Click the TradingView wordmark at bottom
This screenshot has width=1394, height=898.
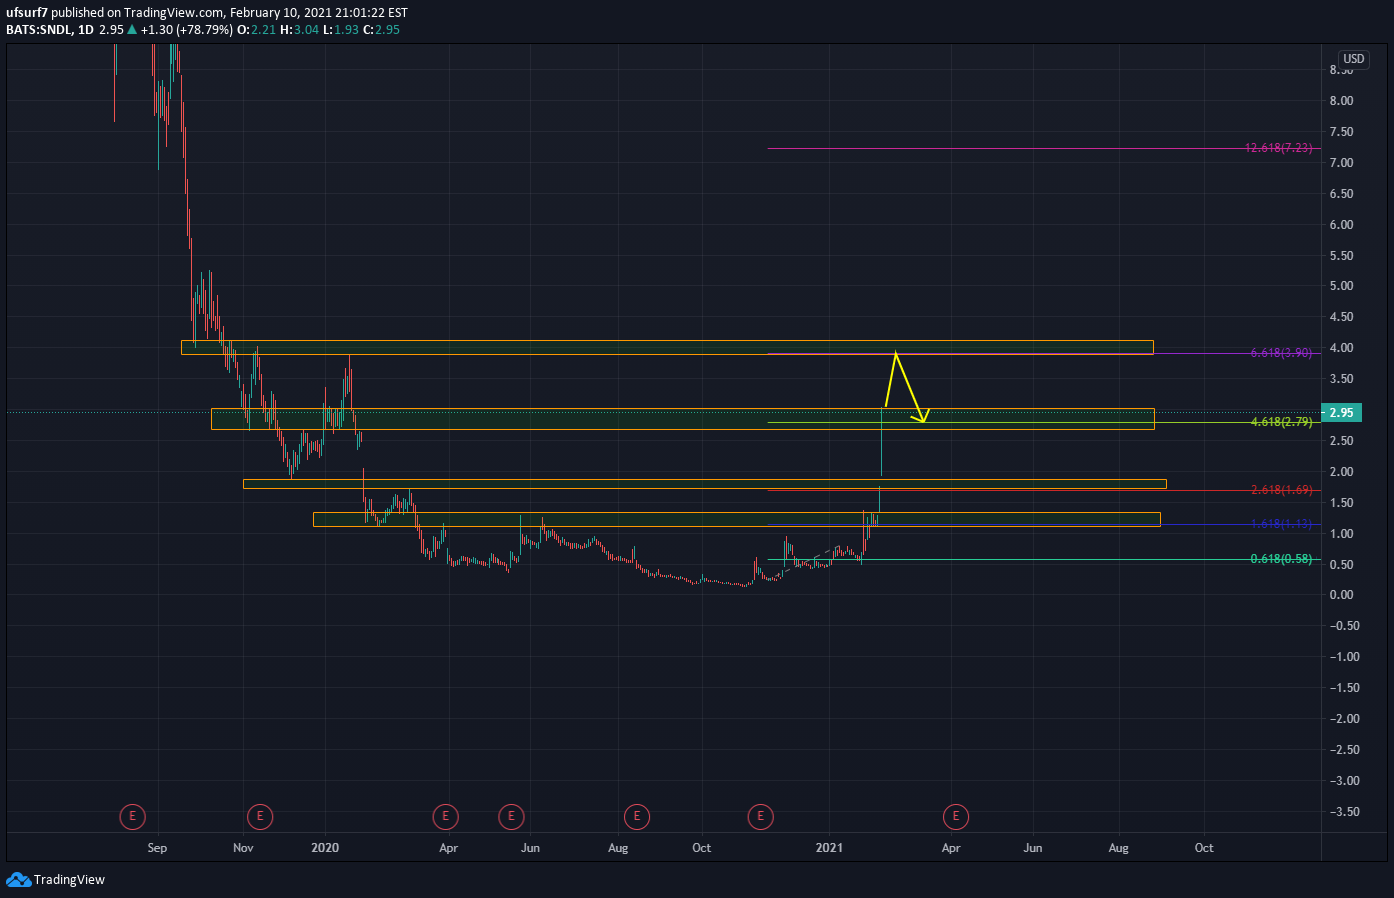click(69, 880)
